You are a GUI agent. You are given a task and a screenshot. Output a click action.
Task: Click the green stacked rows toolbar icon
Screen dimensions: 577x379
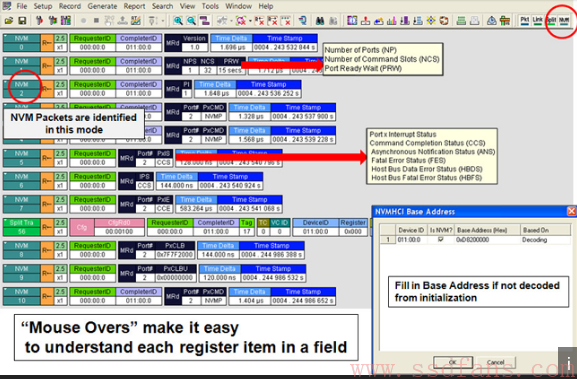click(x=461, y=20)
